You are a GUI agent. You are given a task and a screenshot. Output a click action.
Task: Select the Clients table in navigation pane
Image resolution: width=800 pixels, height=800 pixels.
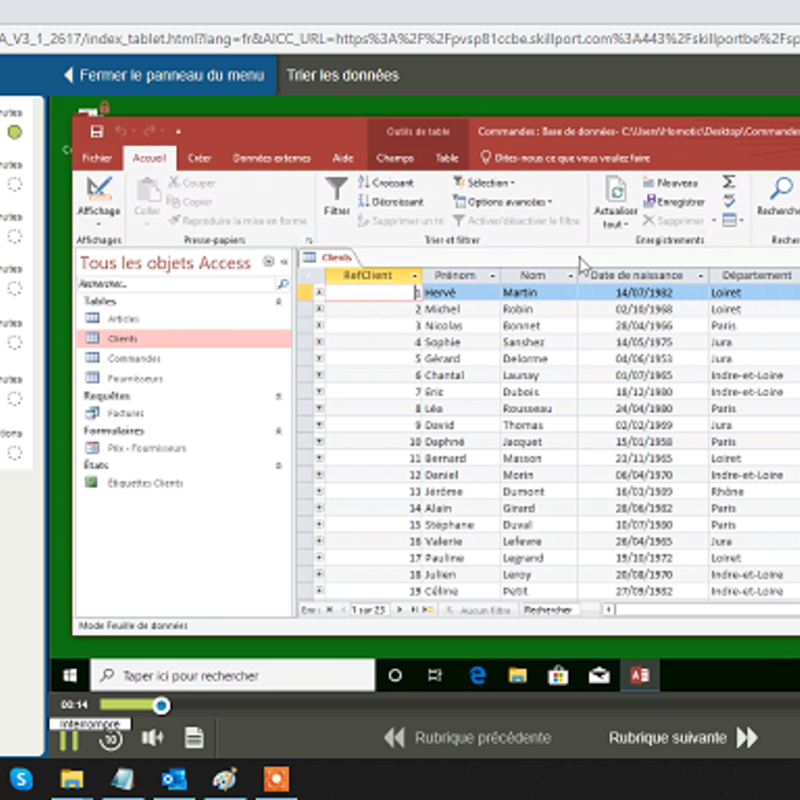[184, 338]
